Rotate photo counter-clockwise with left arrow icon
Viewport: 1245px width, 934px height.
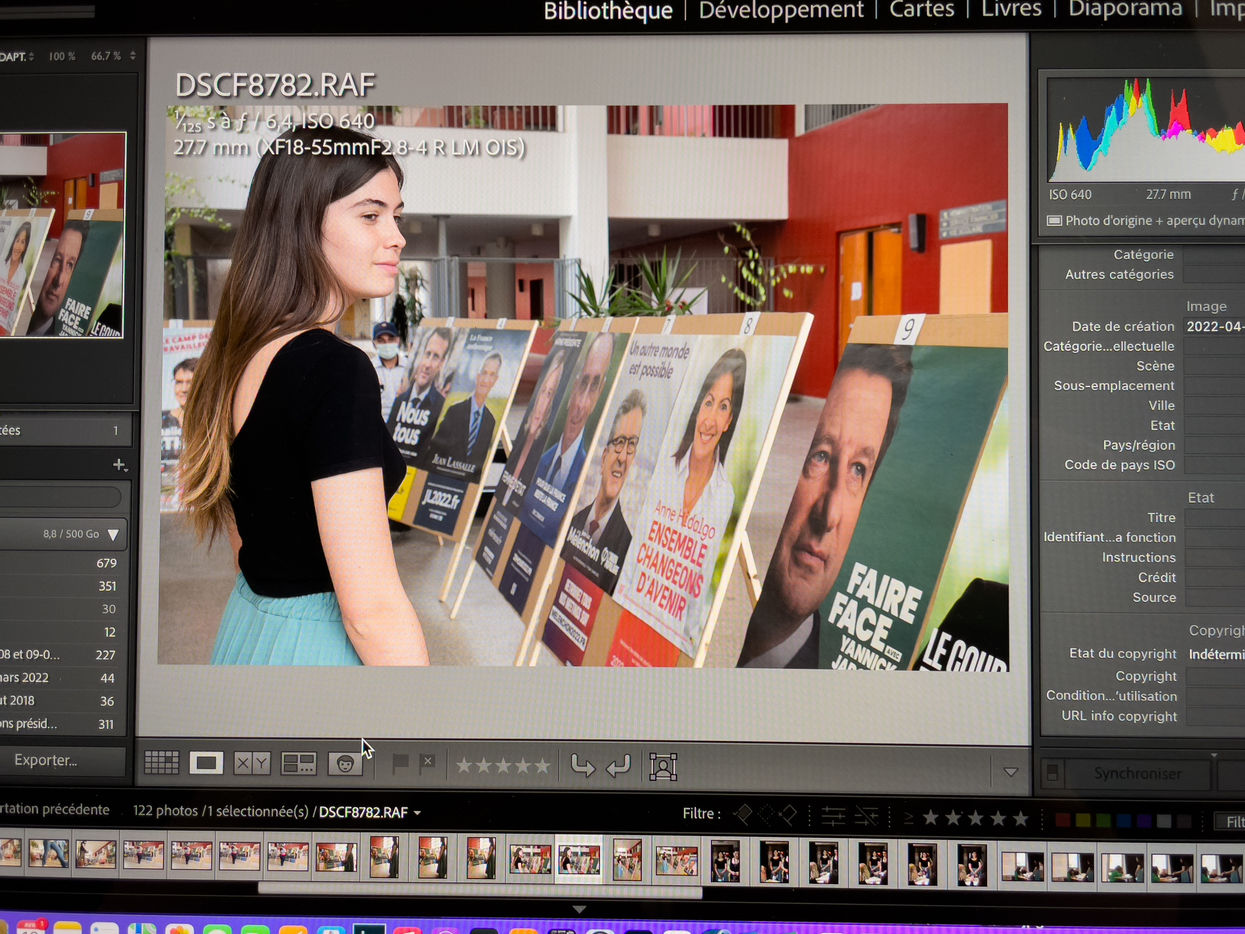[582, 766]
